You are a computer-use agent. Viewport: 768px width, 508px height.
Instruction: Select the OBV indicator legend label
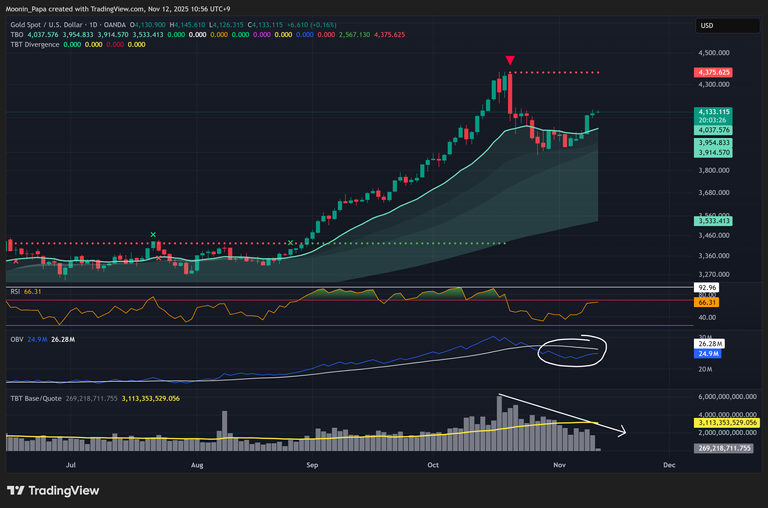click(x=17, y=341)
